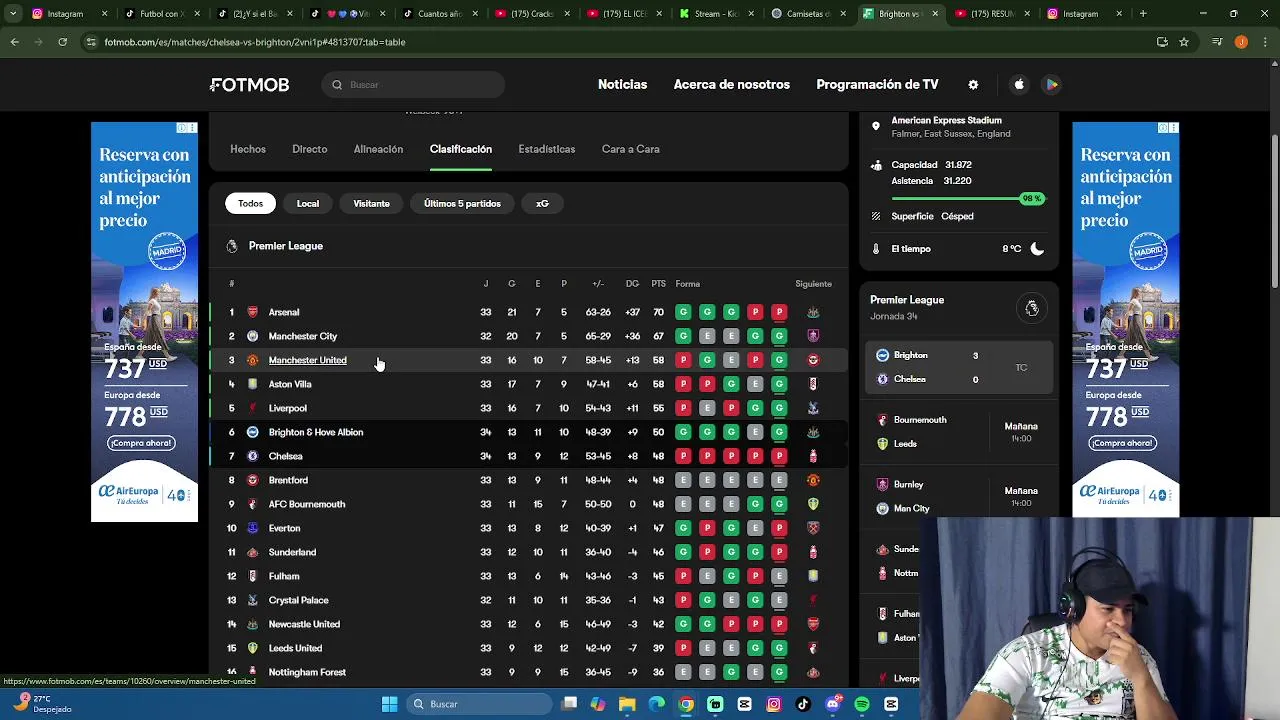Image resolution: width=1280 pixels, height=720 pixels.
Task: Open Noticias in top navigation
Action: [x=622, y=85]
